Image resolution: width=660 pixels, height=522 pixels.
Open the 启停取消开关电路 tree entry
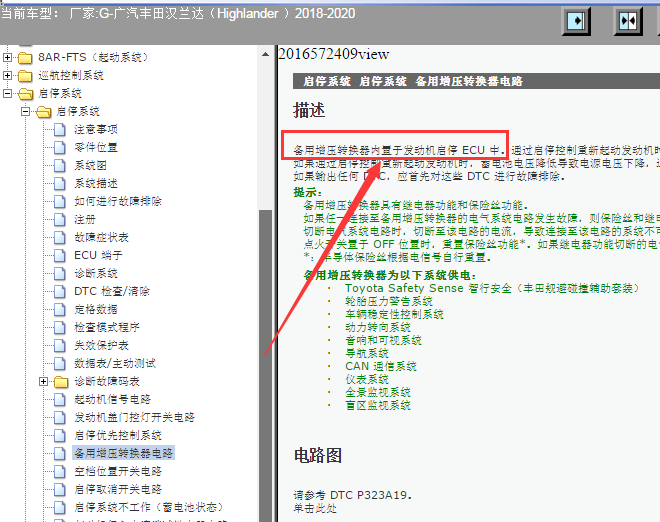[x=118, y=490]
